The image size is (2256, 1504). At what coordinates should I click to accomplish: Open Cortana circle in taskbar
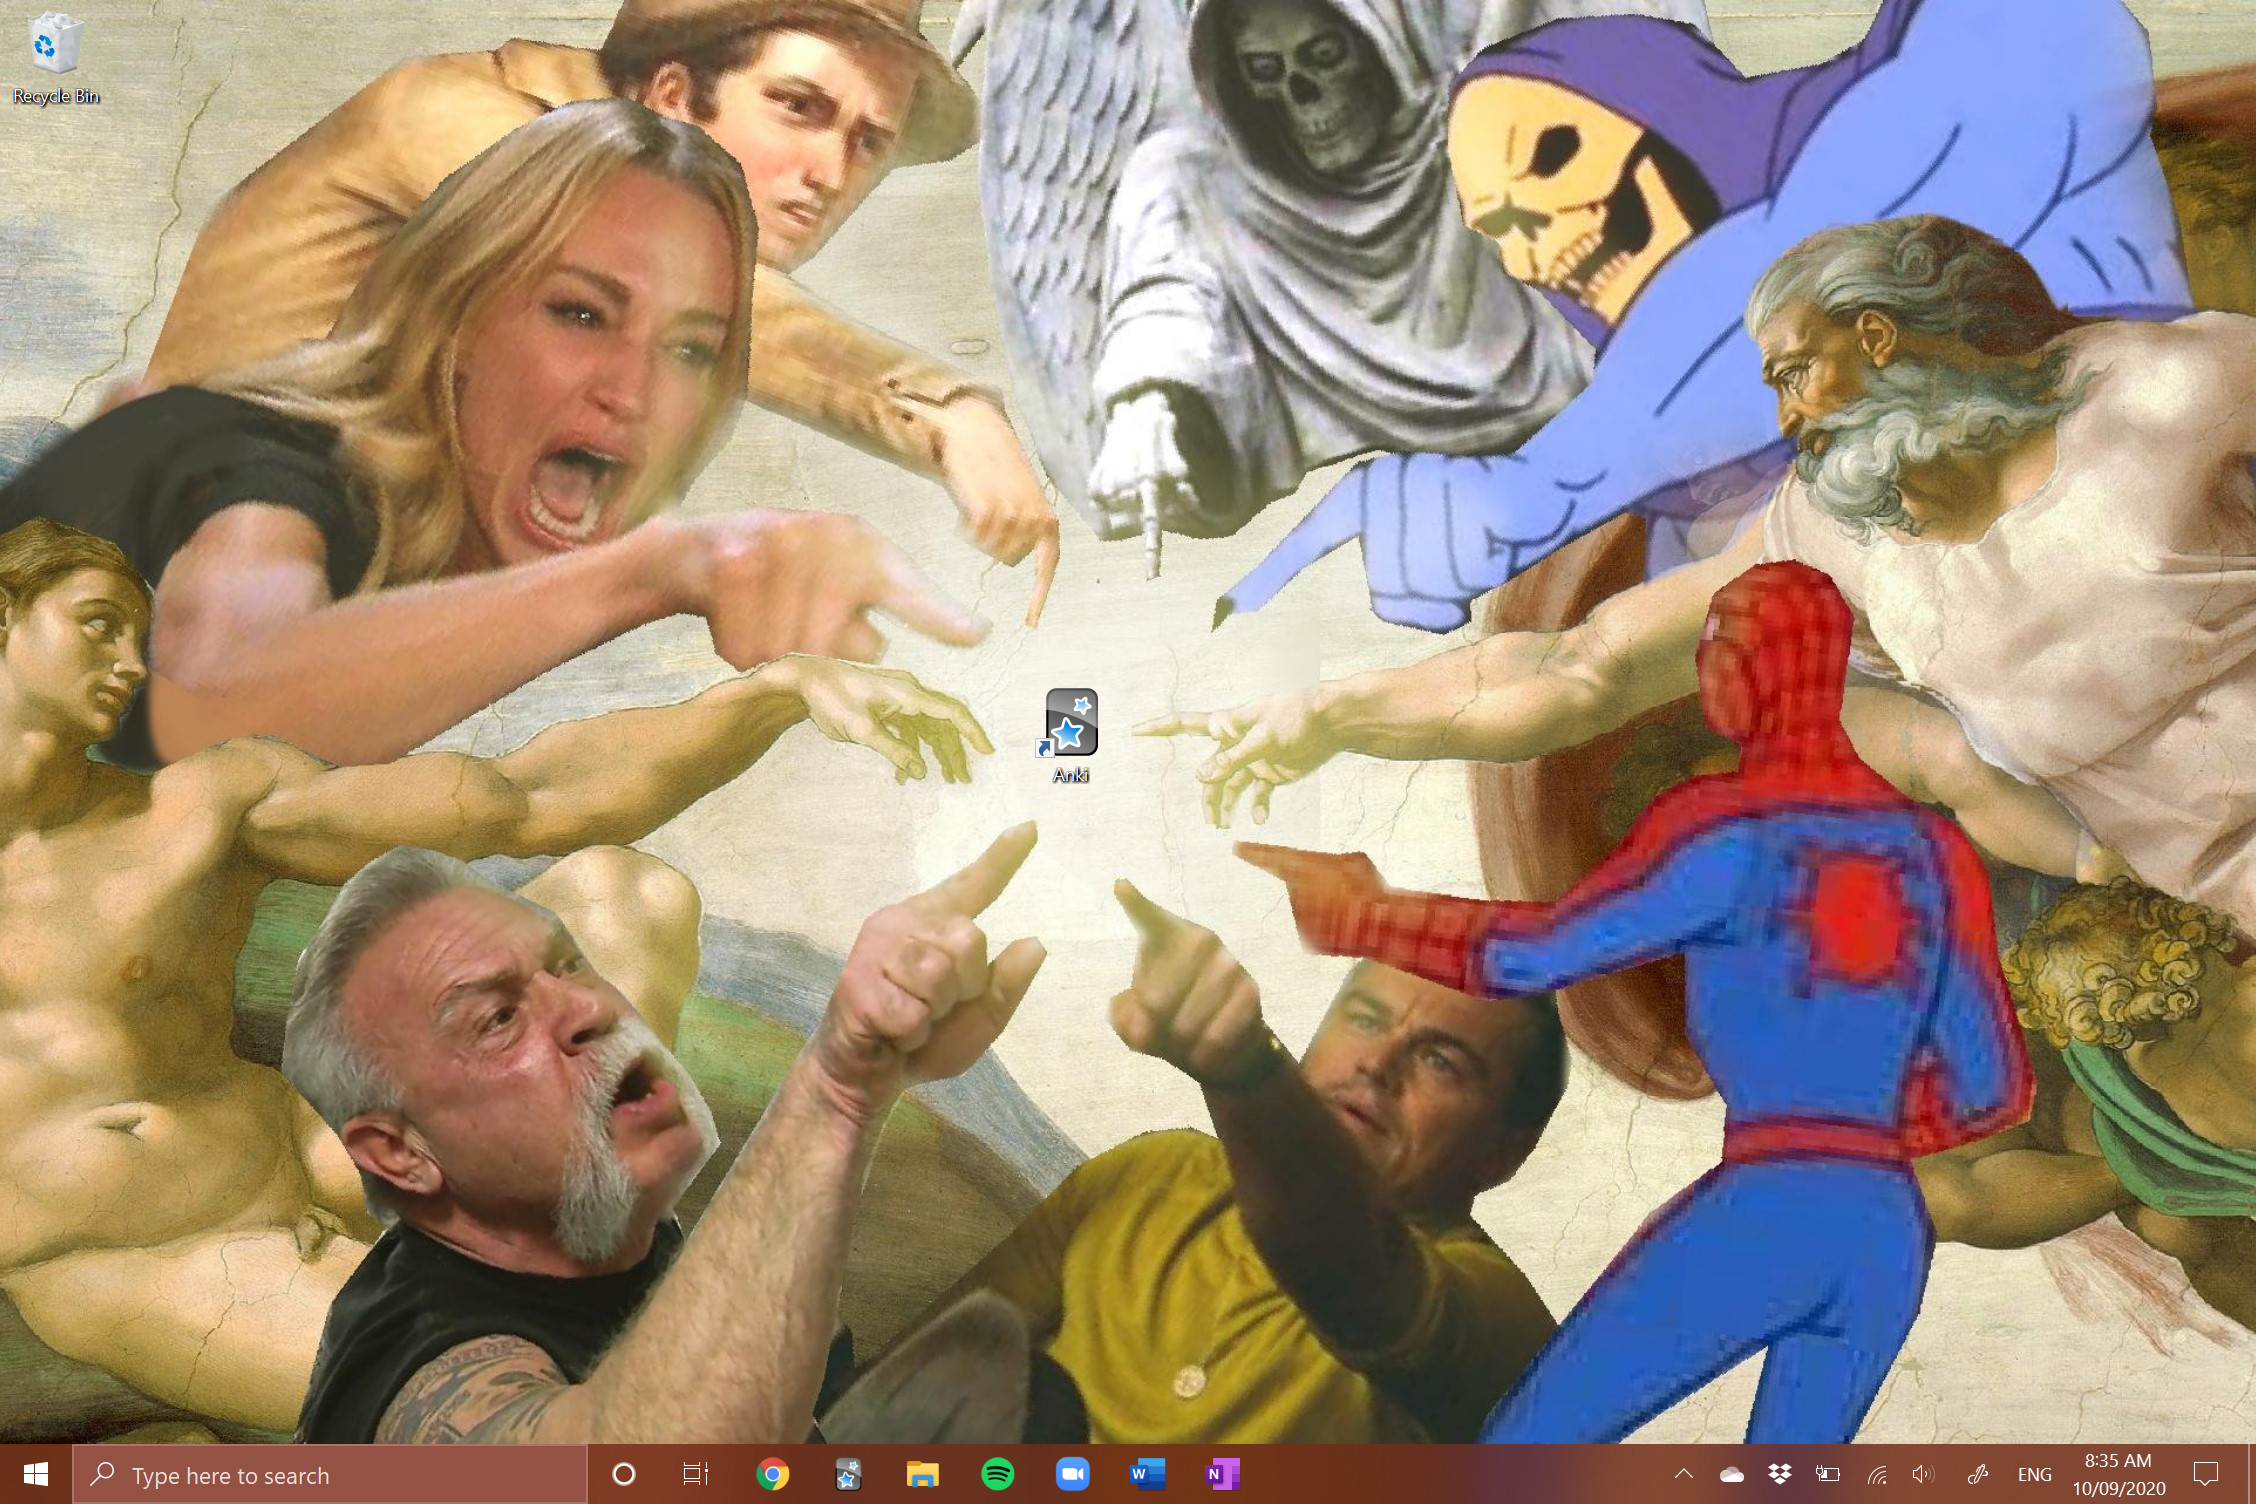point(623,1474)
